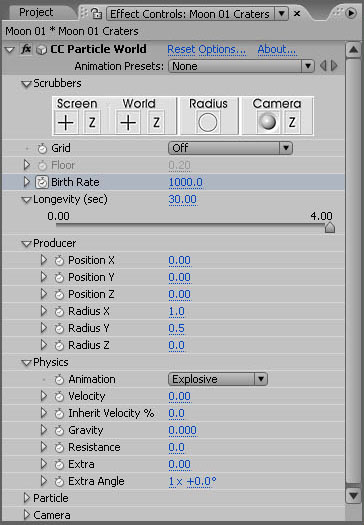Enable the Velocity stopwatch keyframing
The width and height of the screenshot is (364, 525).
[x=59, y=397]
